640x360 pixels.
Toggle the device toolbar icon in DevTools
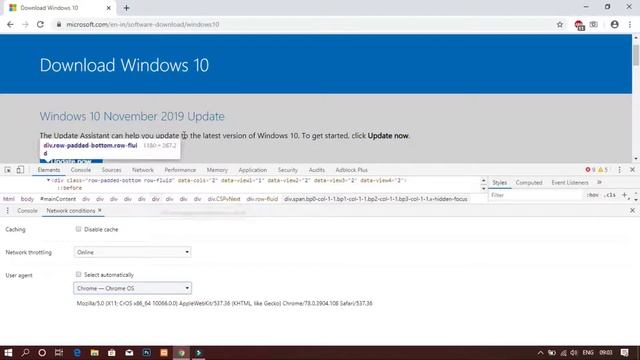(x=20, y=170)
